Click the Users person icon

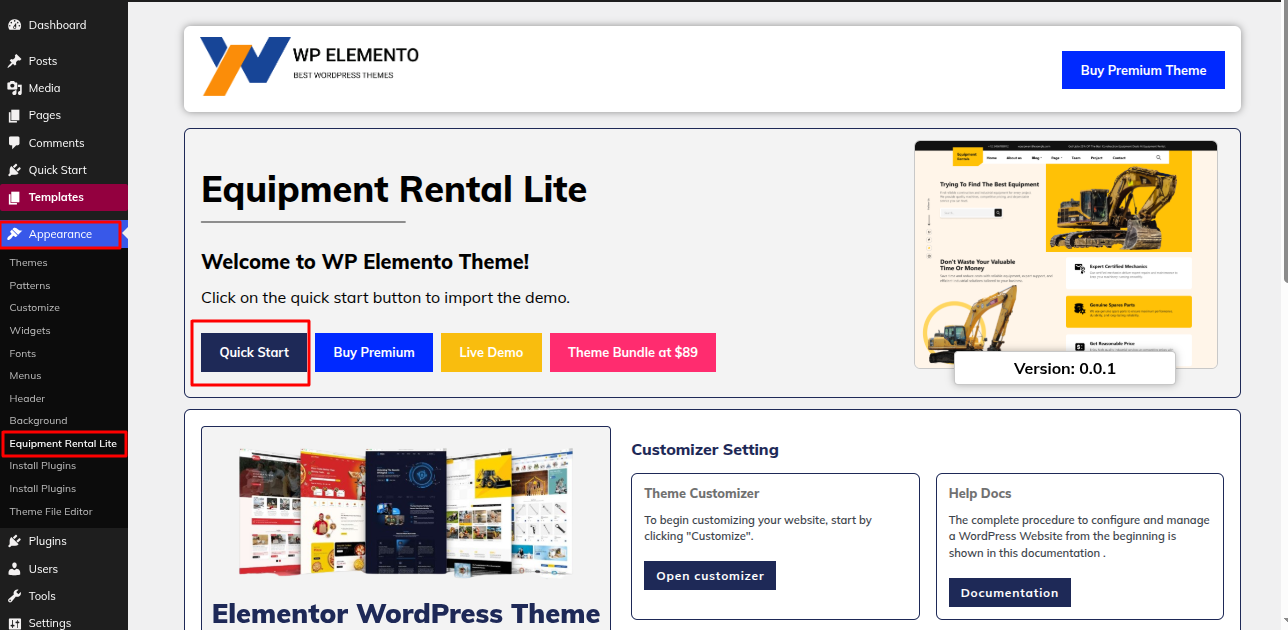click(15, 569)
